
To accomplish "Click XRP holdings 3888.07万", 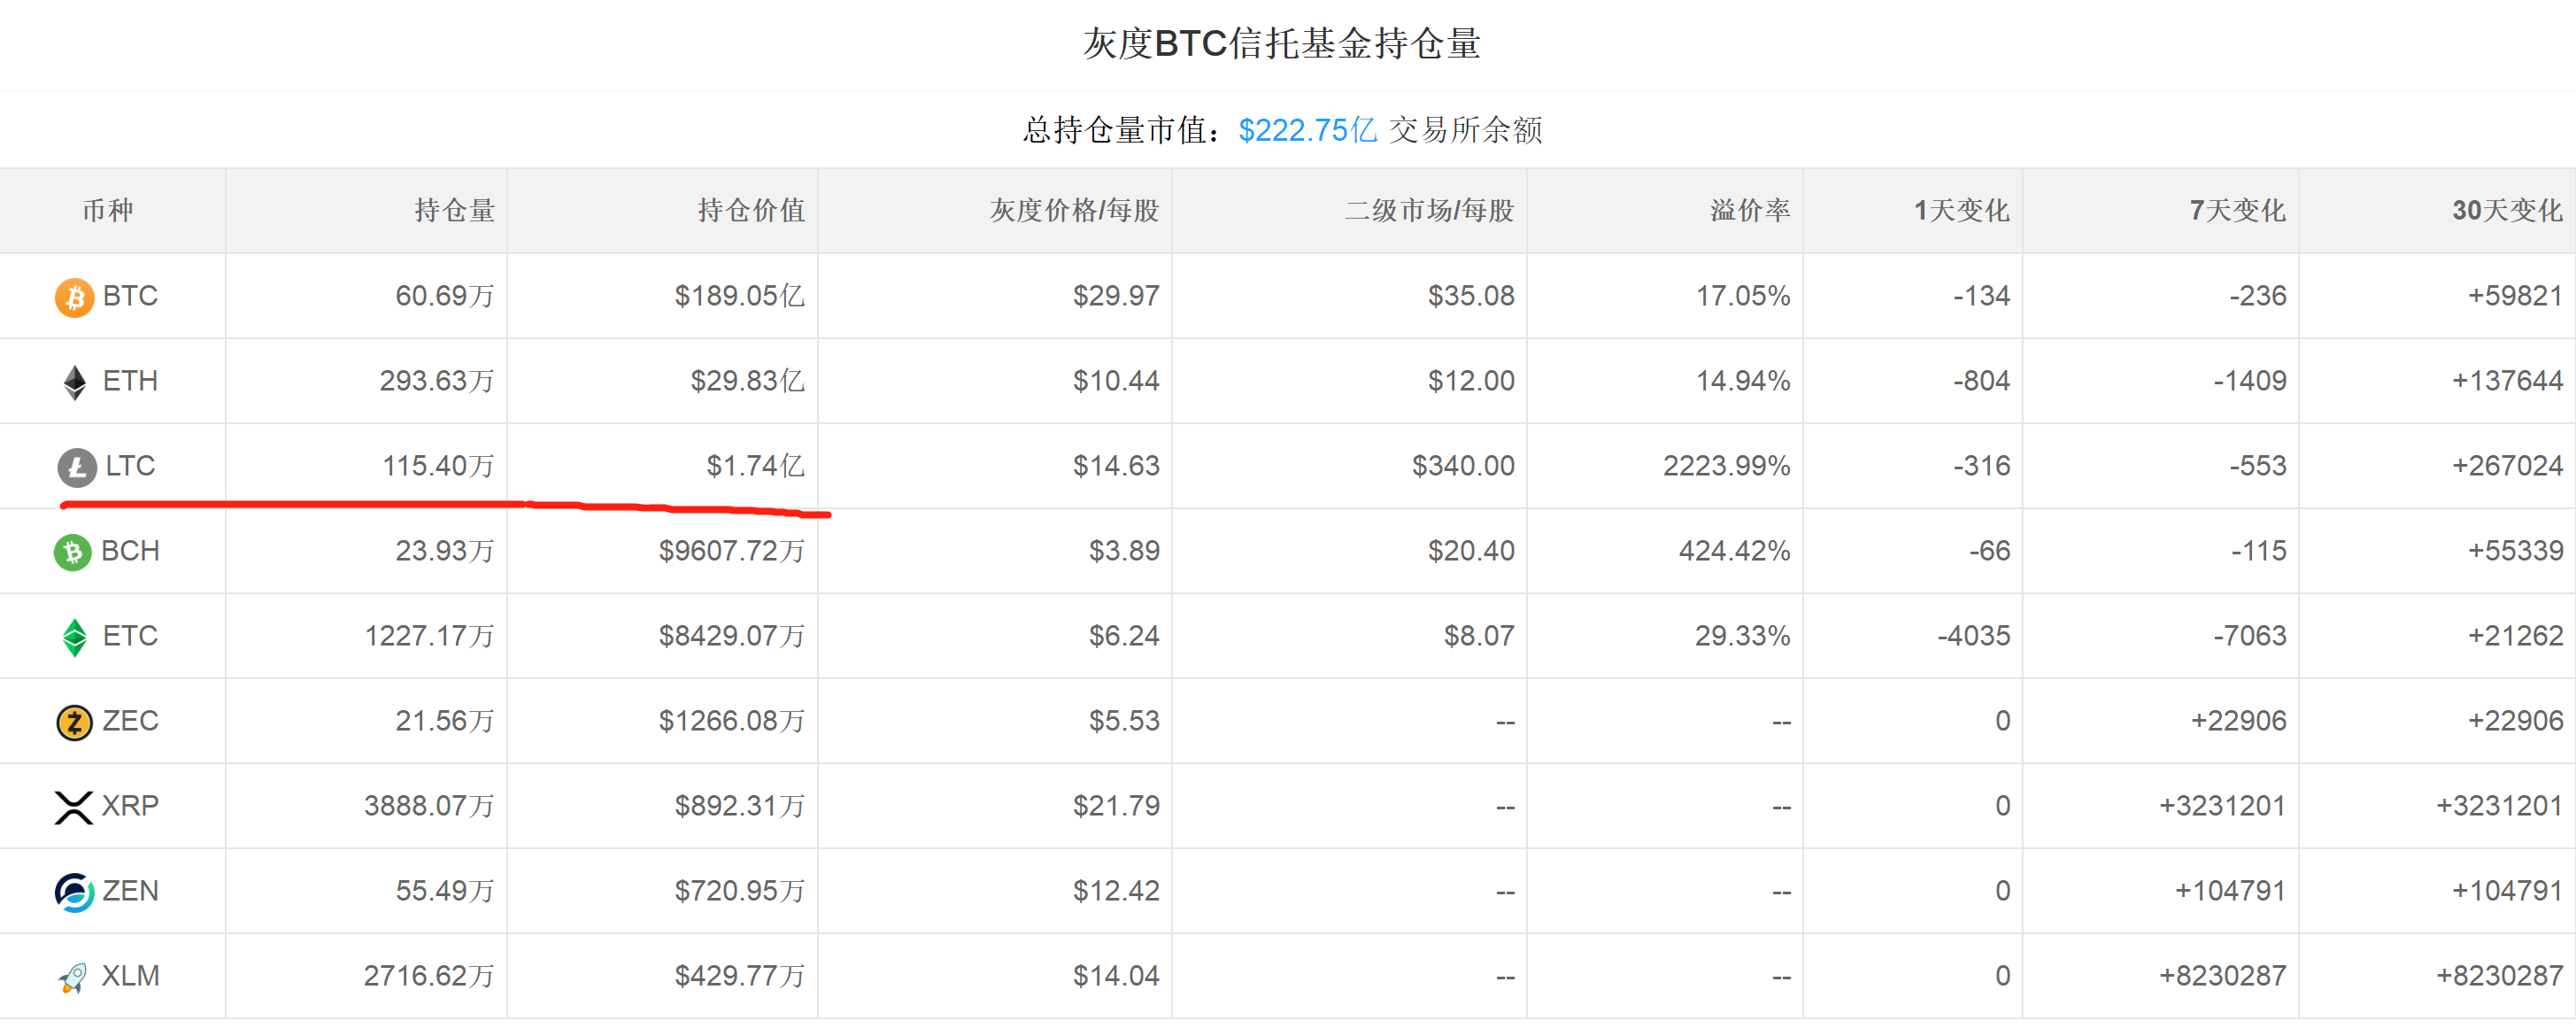I will pyautogui.click(x=429, y=806).
